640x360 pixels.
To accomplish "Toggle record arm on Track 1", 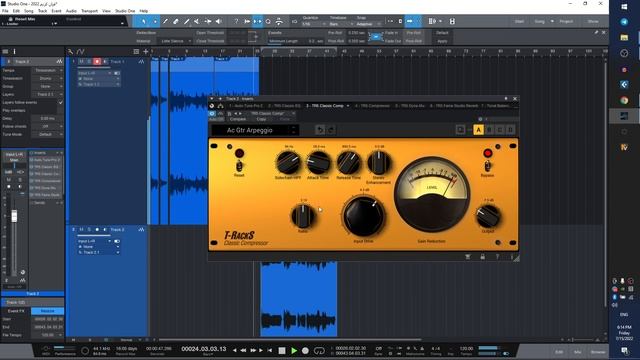I will click(97, 62).
